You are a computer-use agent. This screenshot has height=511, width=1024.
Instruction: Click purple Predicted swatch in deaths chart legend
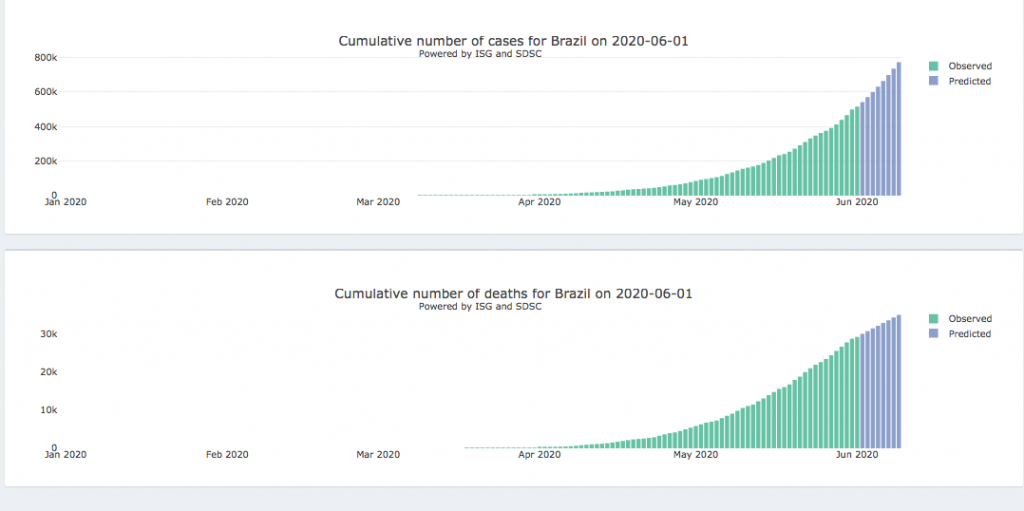point(934,334)
